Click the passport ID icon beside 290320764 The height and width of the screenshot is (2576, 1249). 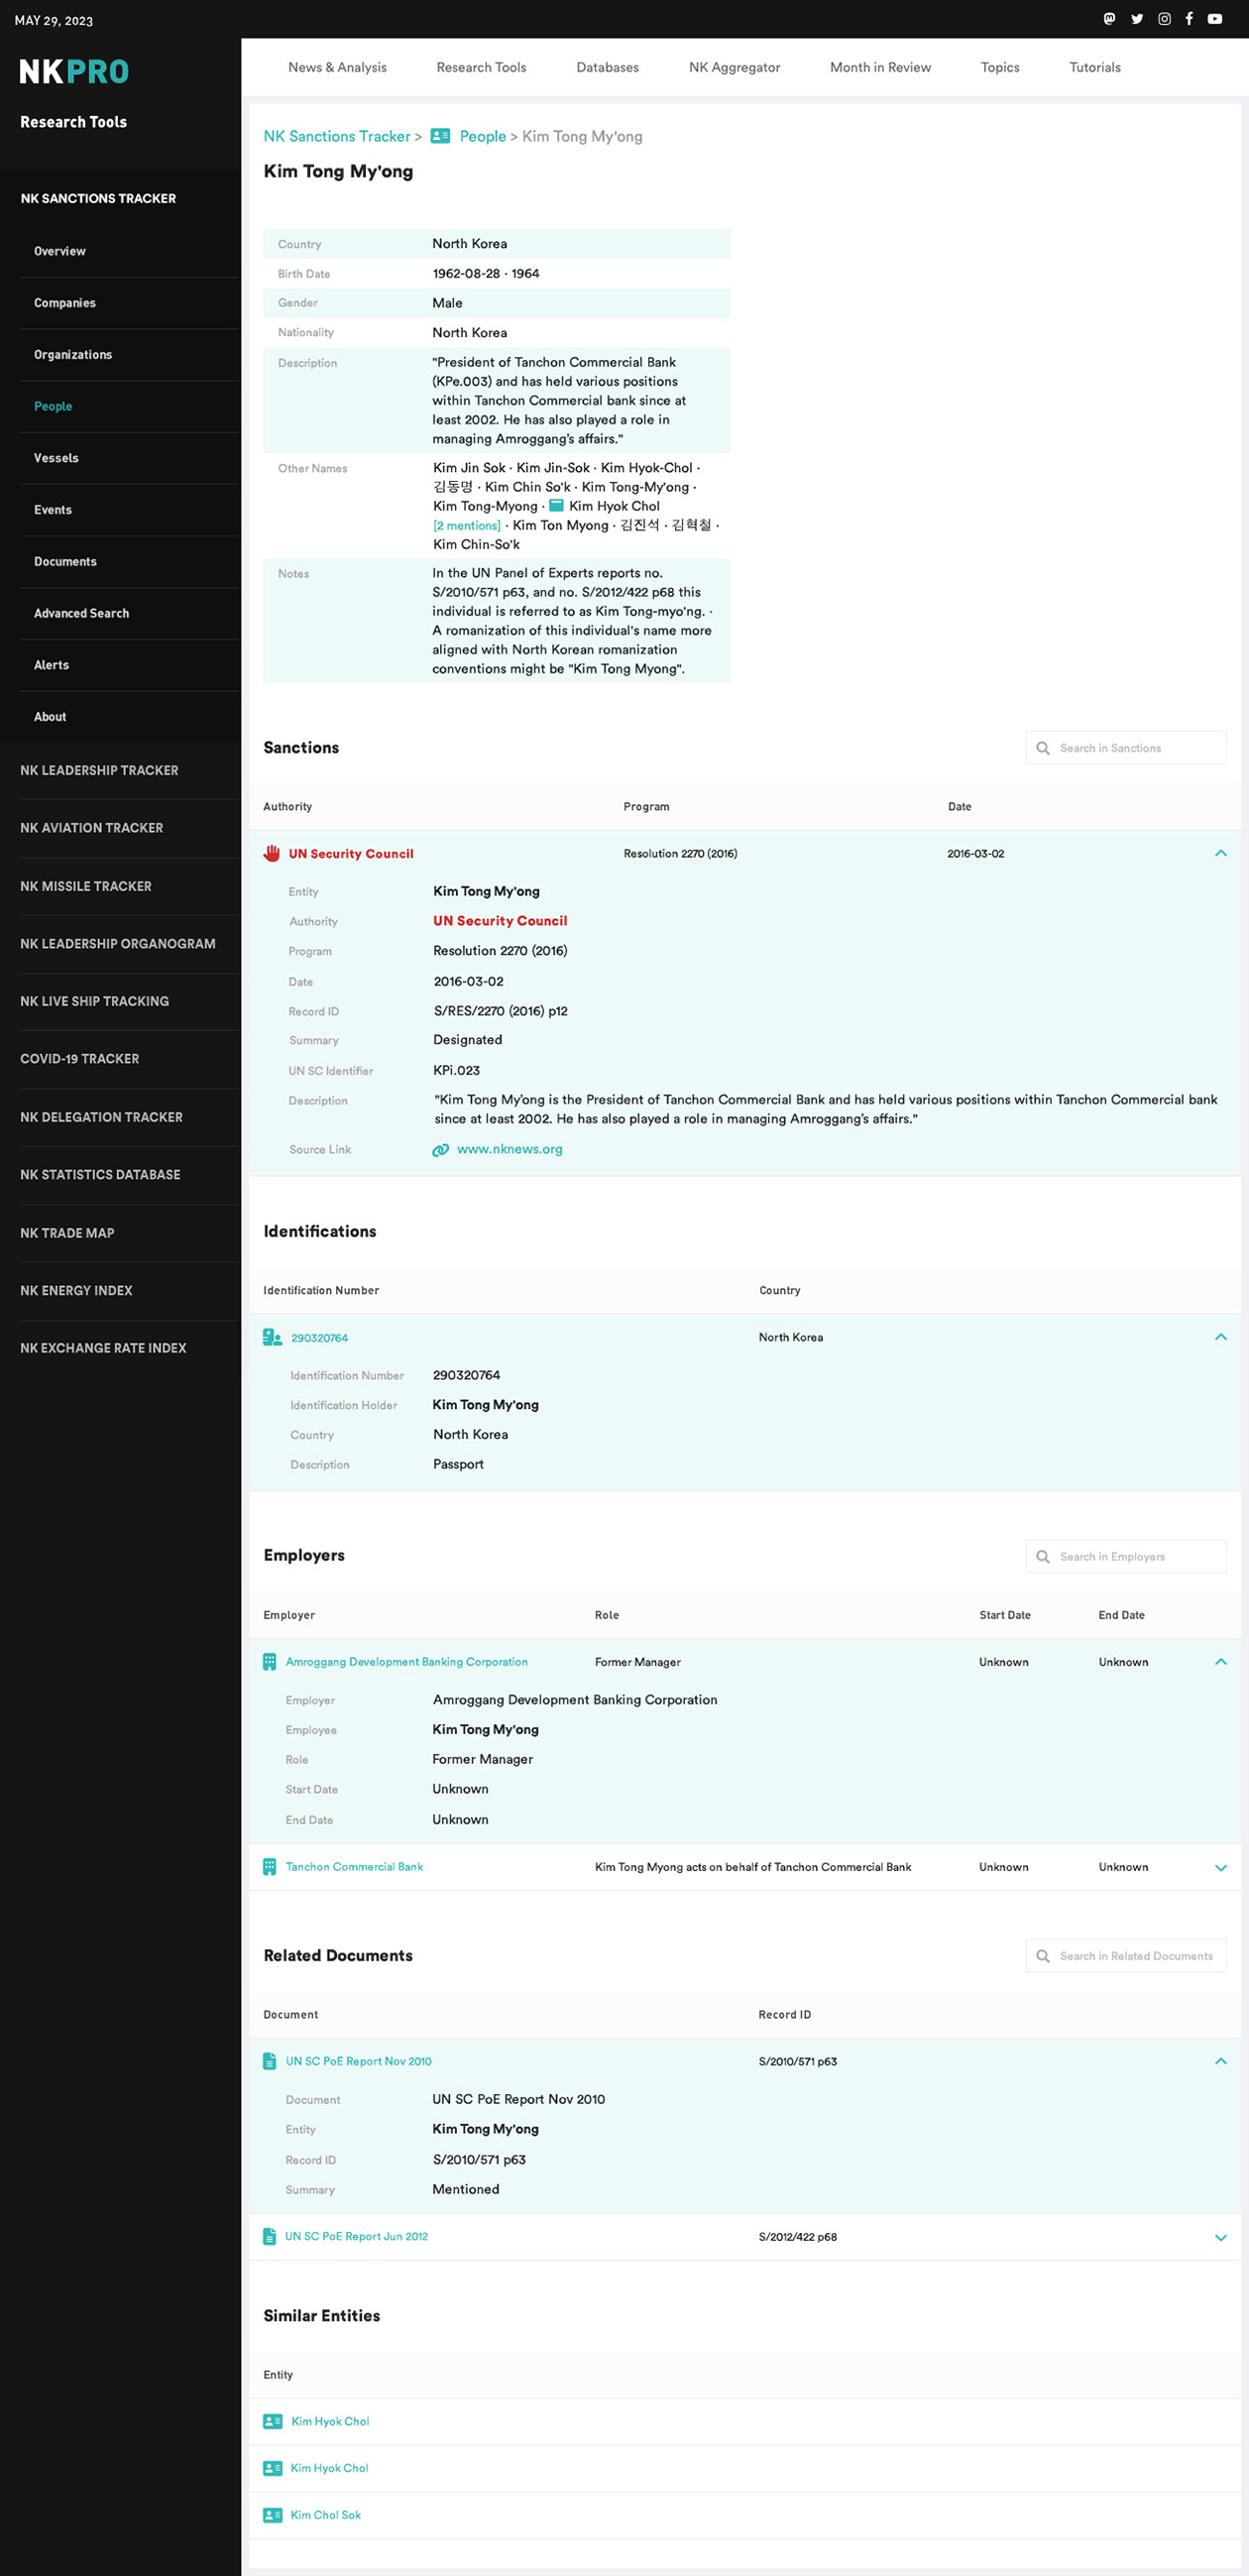click(x=271, y=1337)
